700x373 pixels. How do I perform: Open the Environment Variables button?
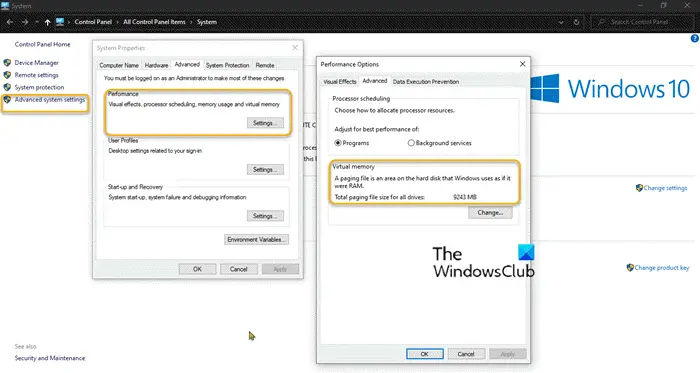[256, 240]
